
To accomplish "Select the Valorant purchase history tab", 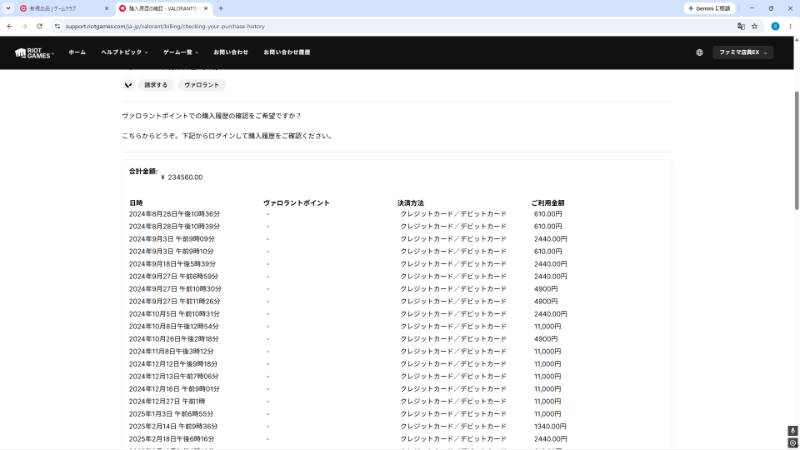I will pyautogui.click(x=163, y=8).
